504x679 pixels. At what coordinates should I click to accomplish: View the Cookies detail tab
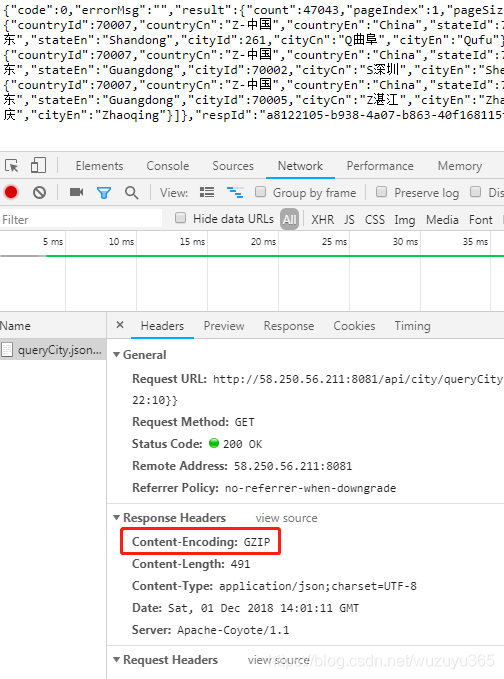354,326
